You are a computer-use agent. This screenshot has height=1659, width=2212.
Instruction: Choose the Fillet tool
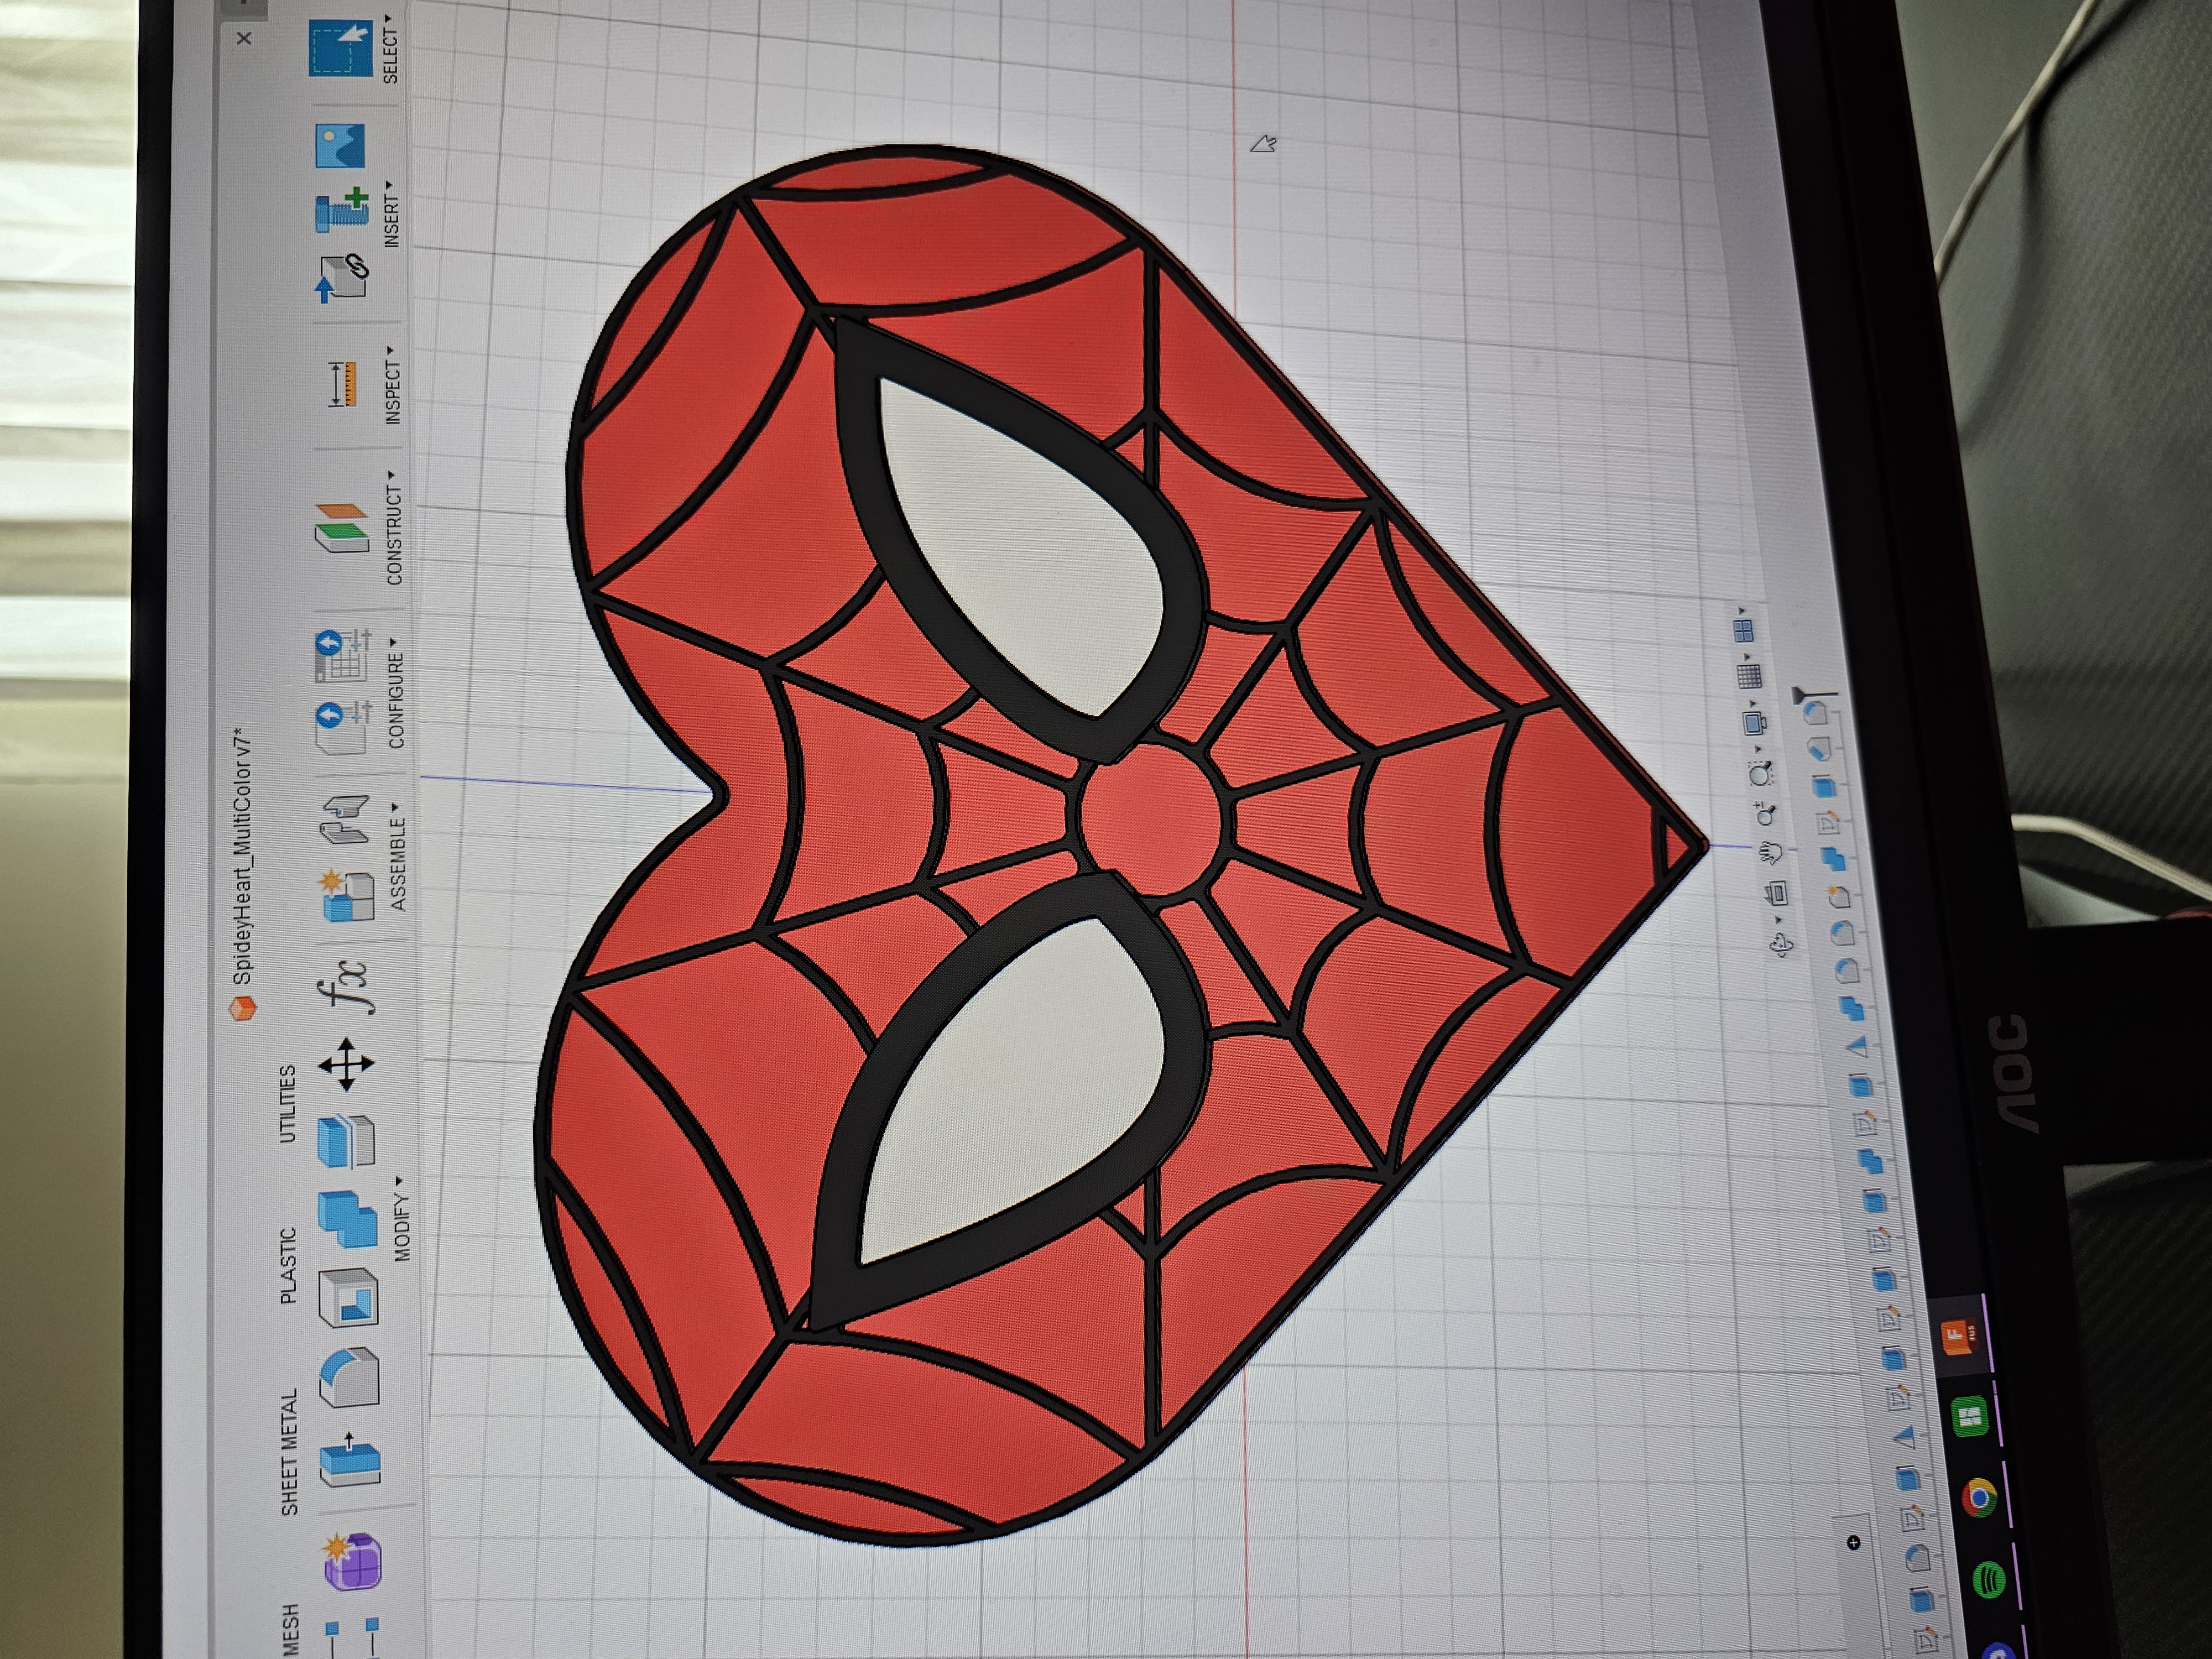tap(349, 1376)
